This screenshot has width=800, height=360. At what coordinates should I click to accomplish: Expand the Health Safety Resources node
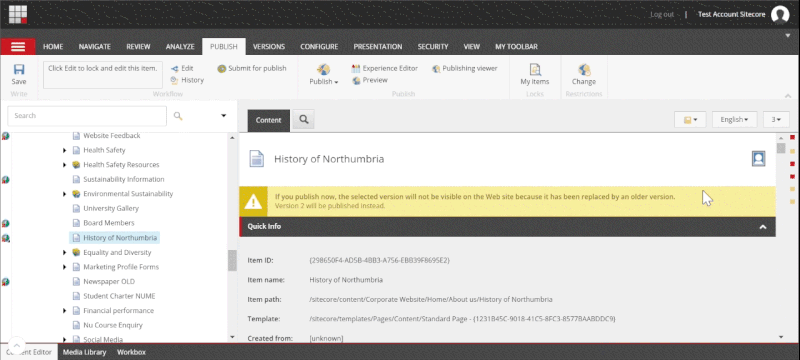pos(64,165)
